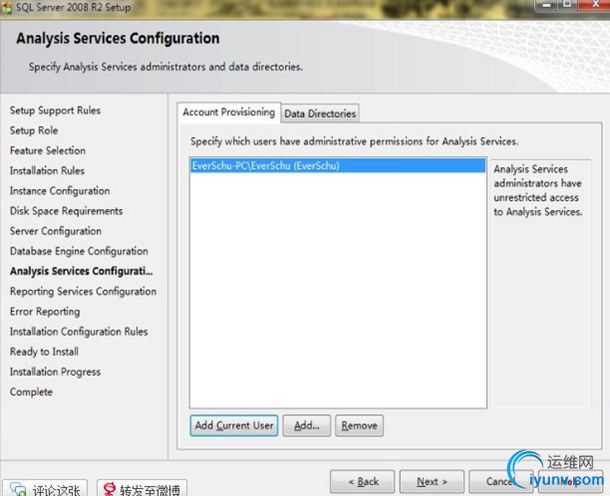Click the SQL Server Setup title bar icon
Screen dimensions: 610x496
[7, 7]
